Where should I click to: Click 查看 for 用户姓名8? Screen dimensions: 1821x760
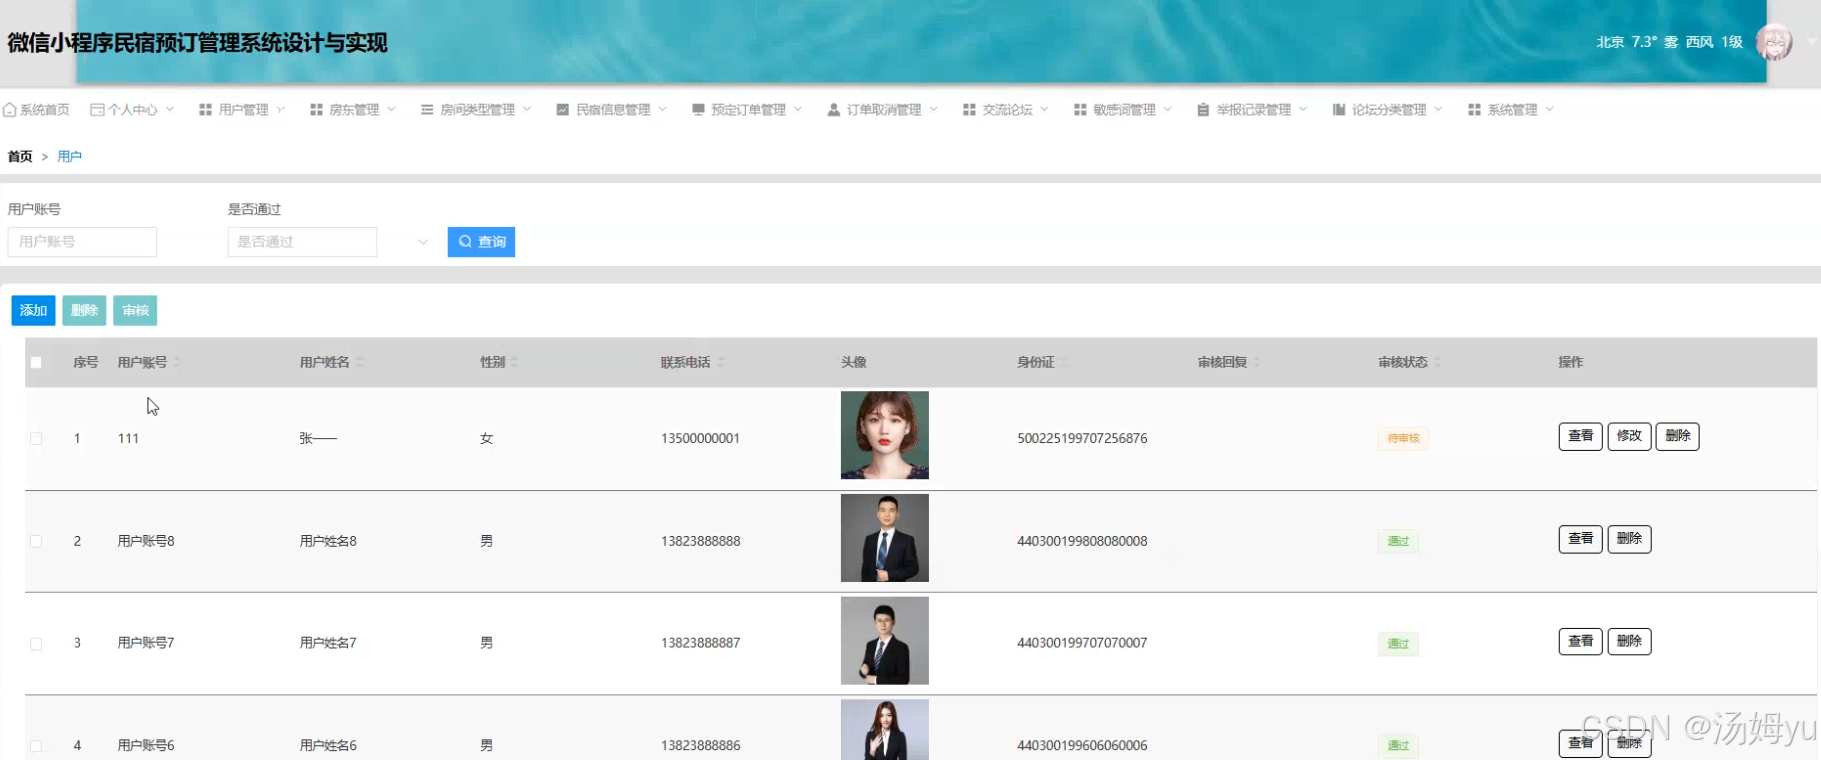(x=1580, y=539)
